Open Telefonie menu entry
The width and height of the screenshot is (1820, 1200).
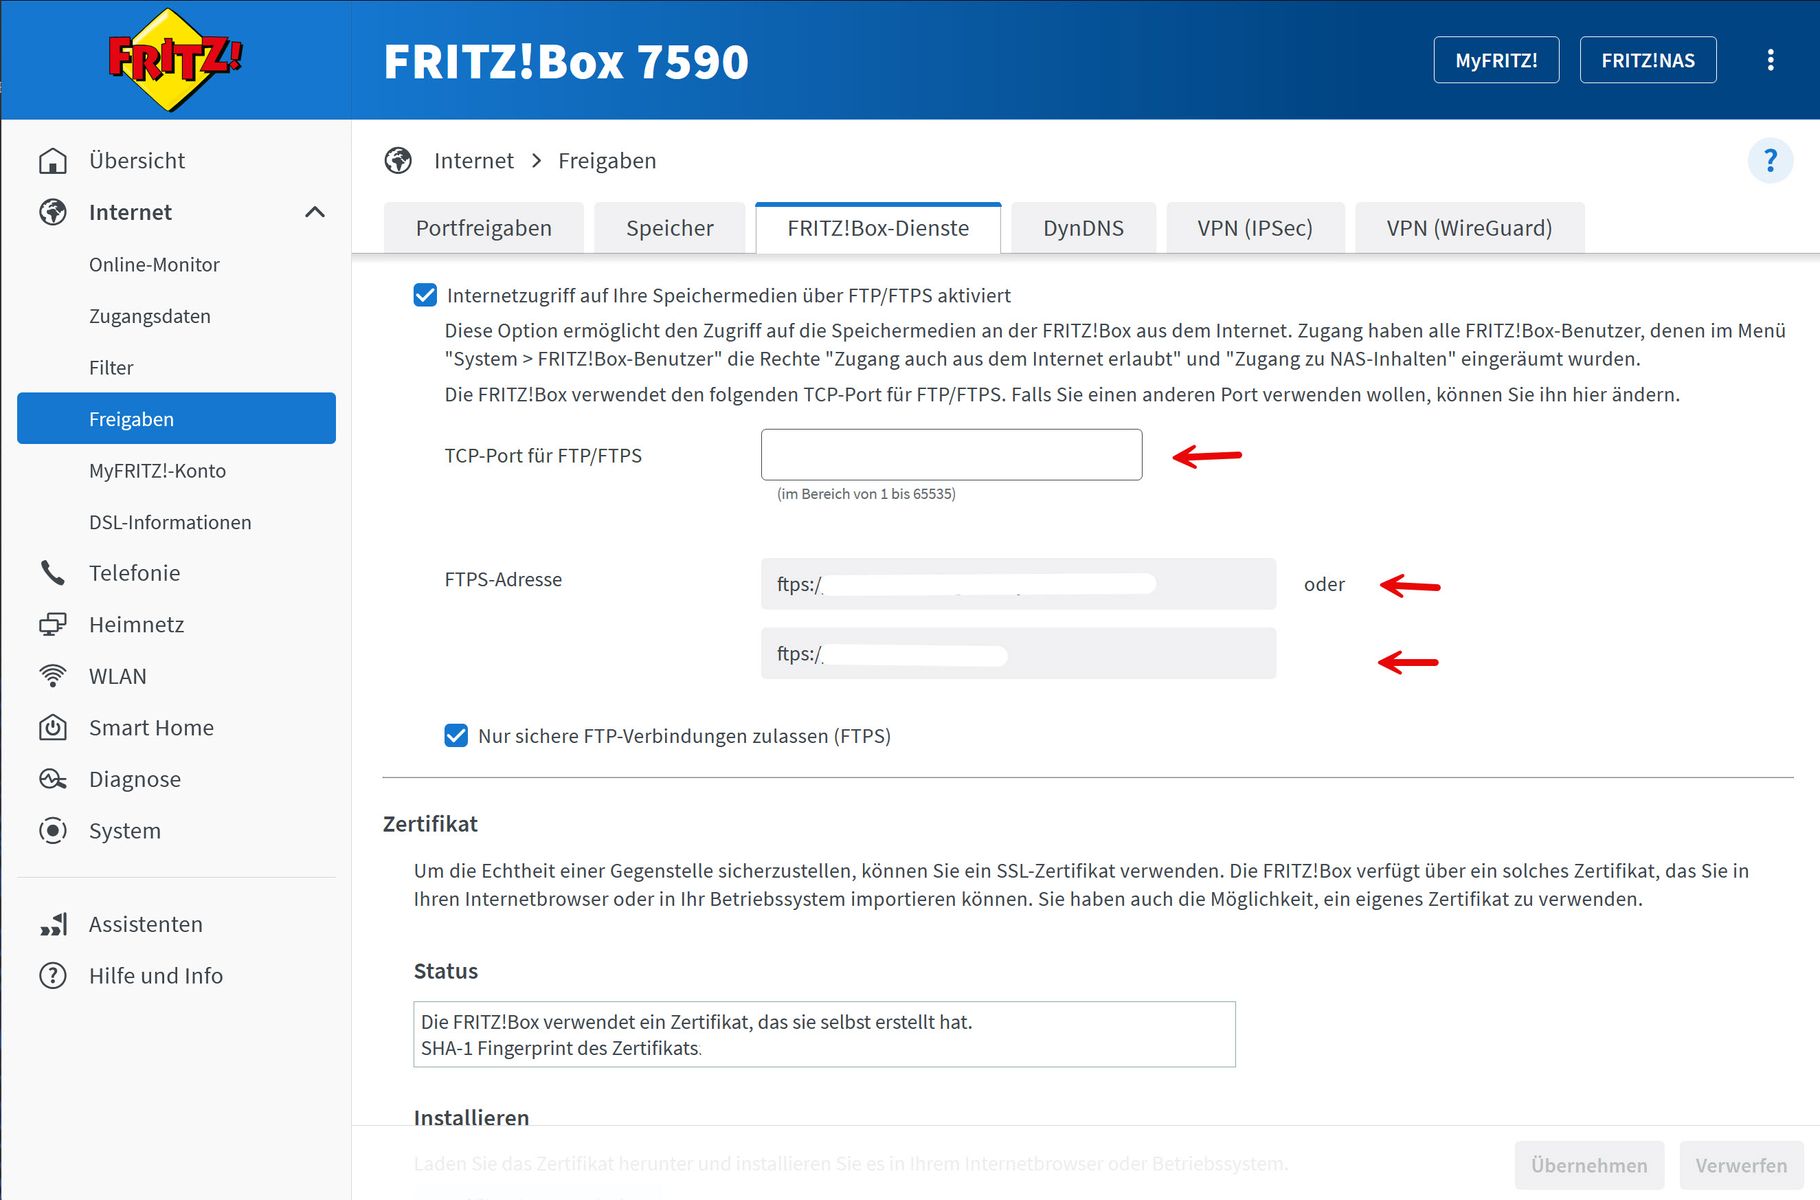pyautogui.click(x=135, y=573)
